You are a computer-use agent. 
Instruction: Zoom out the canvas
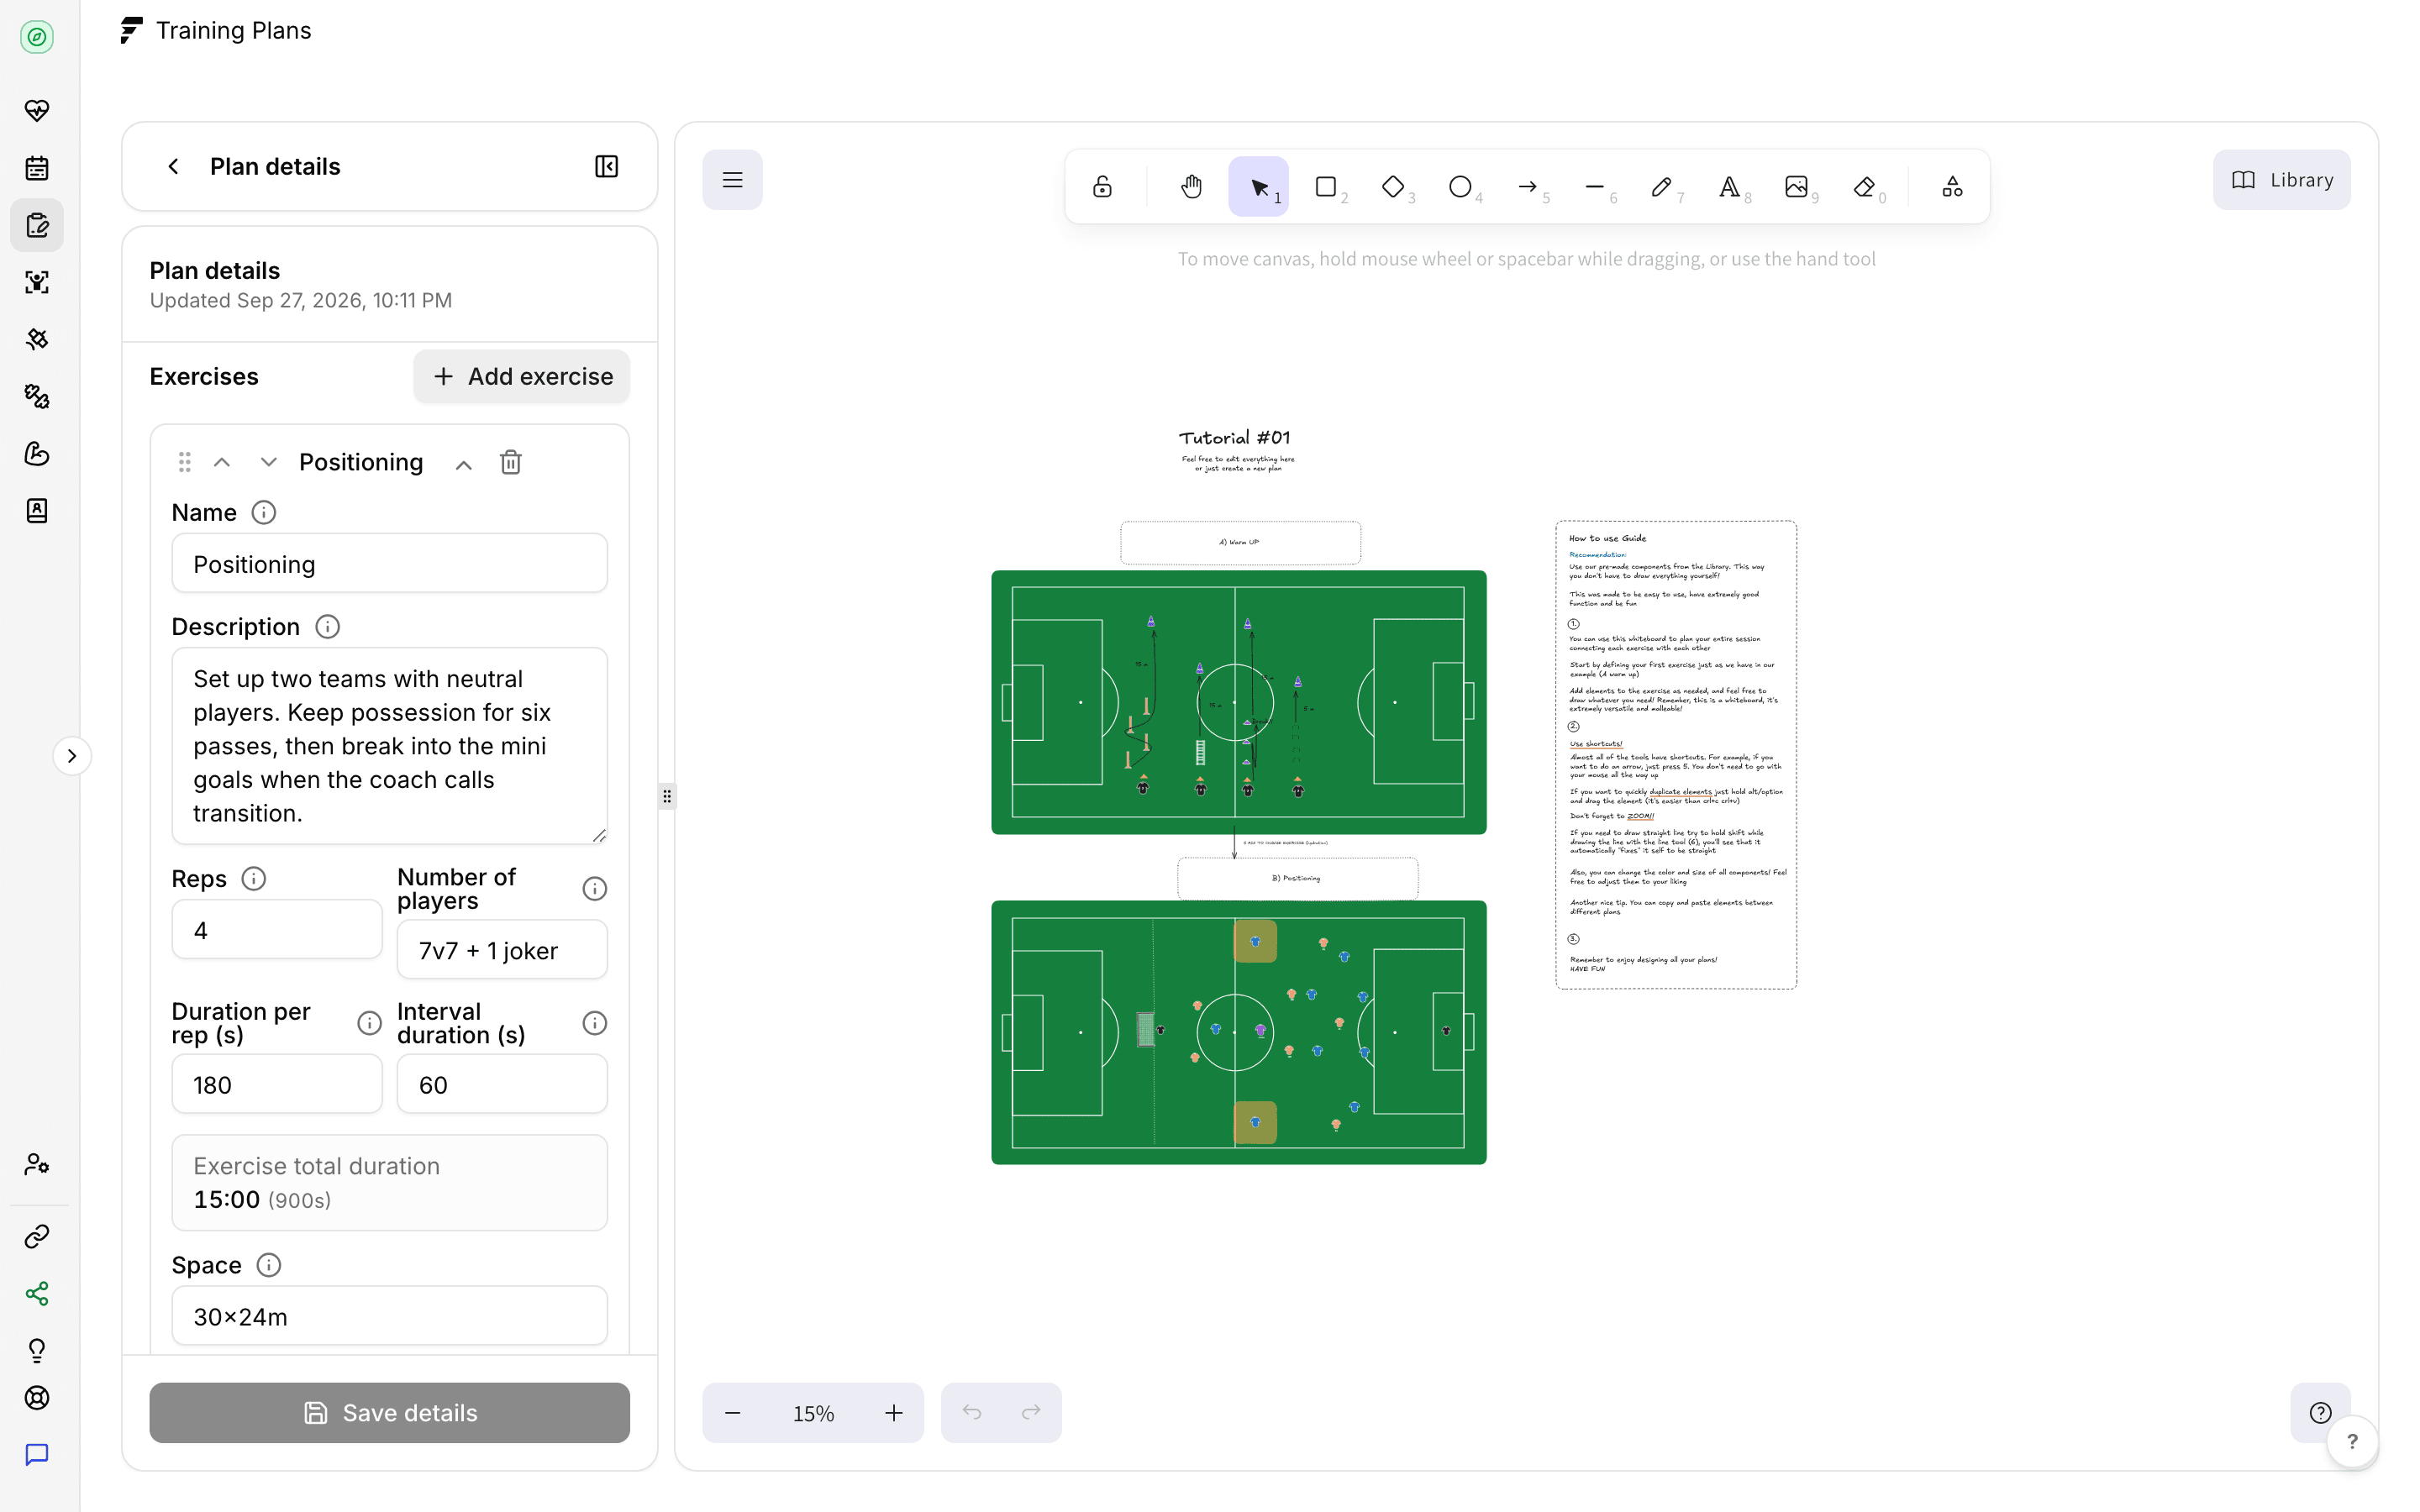(x=732, y=1413)
